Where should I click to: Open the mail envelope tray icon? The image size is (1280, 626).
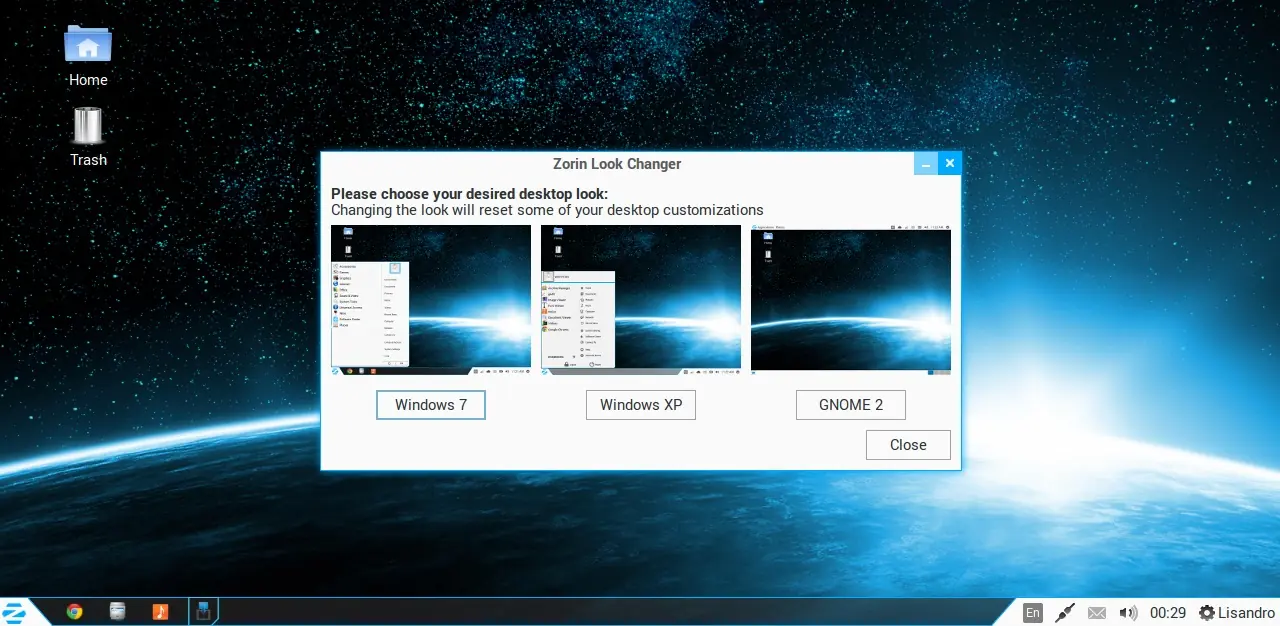click(x=1097, y=613)
